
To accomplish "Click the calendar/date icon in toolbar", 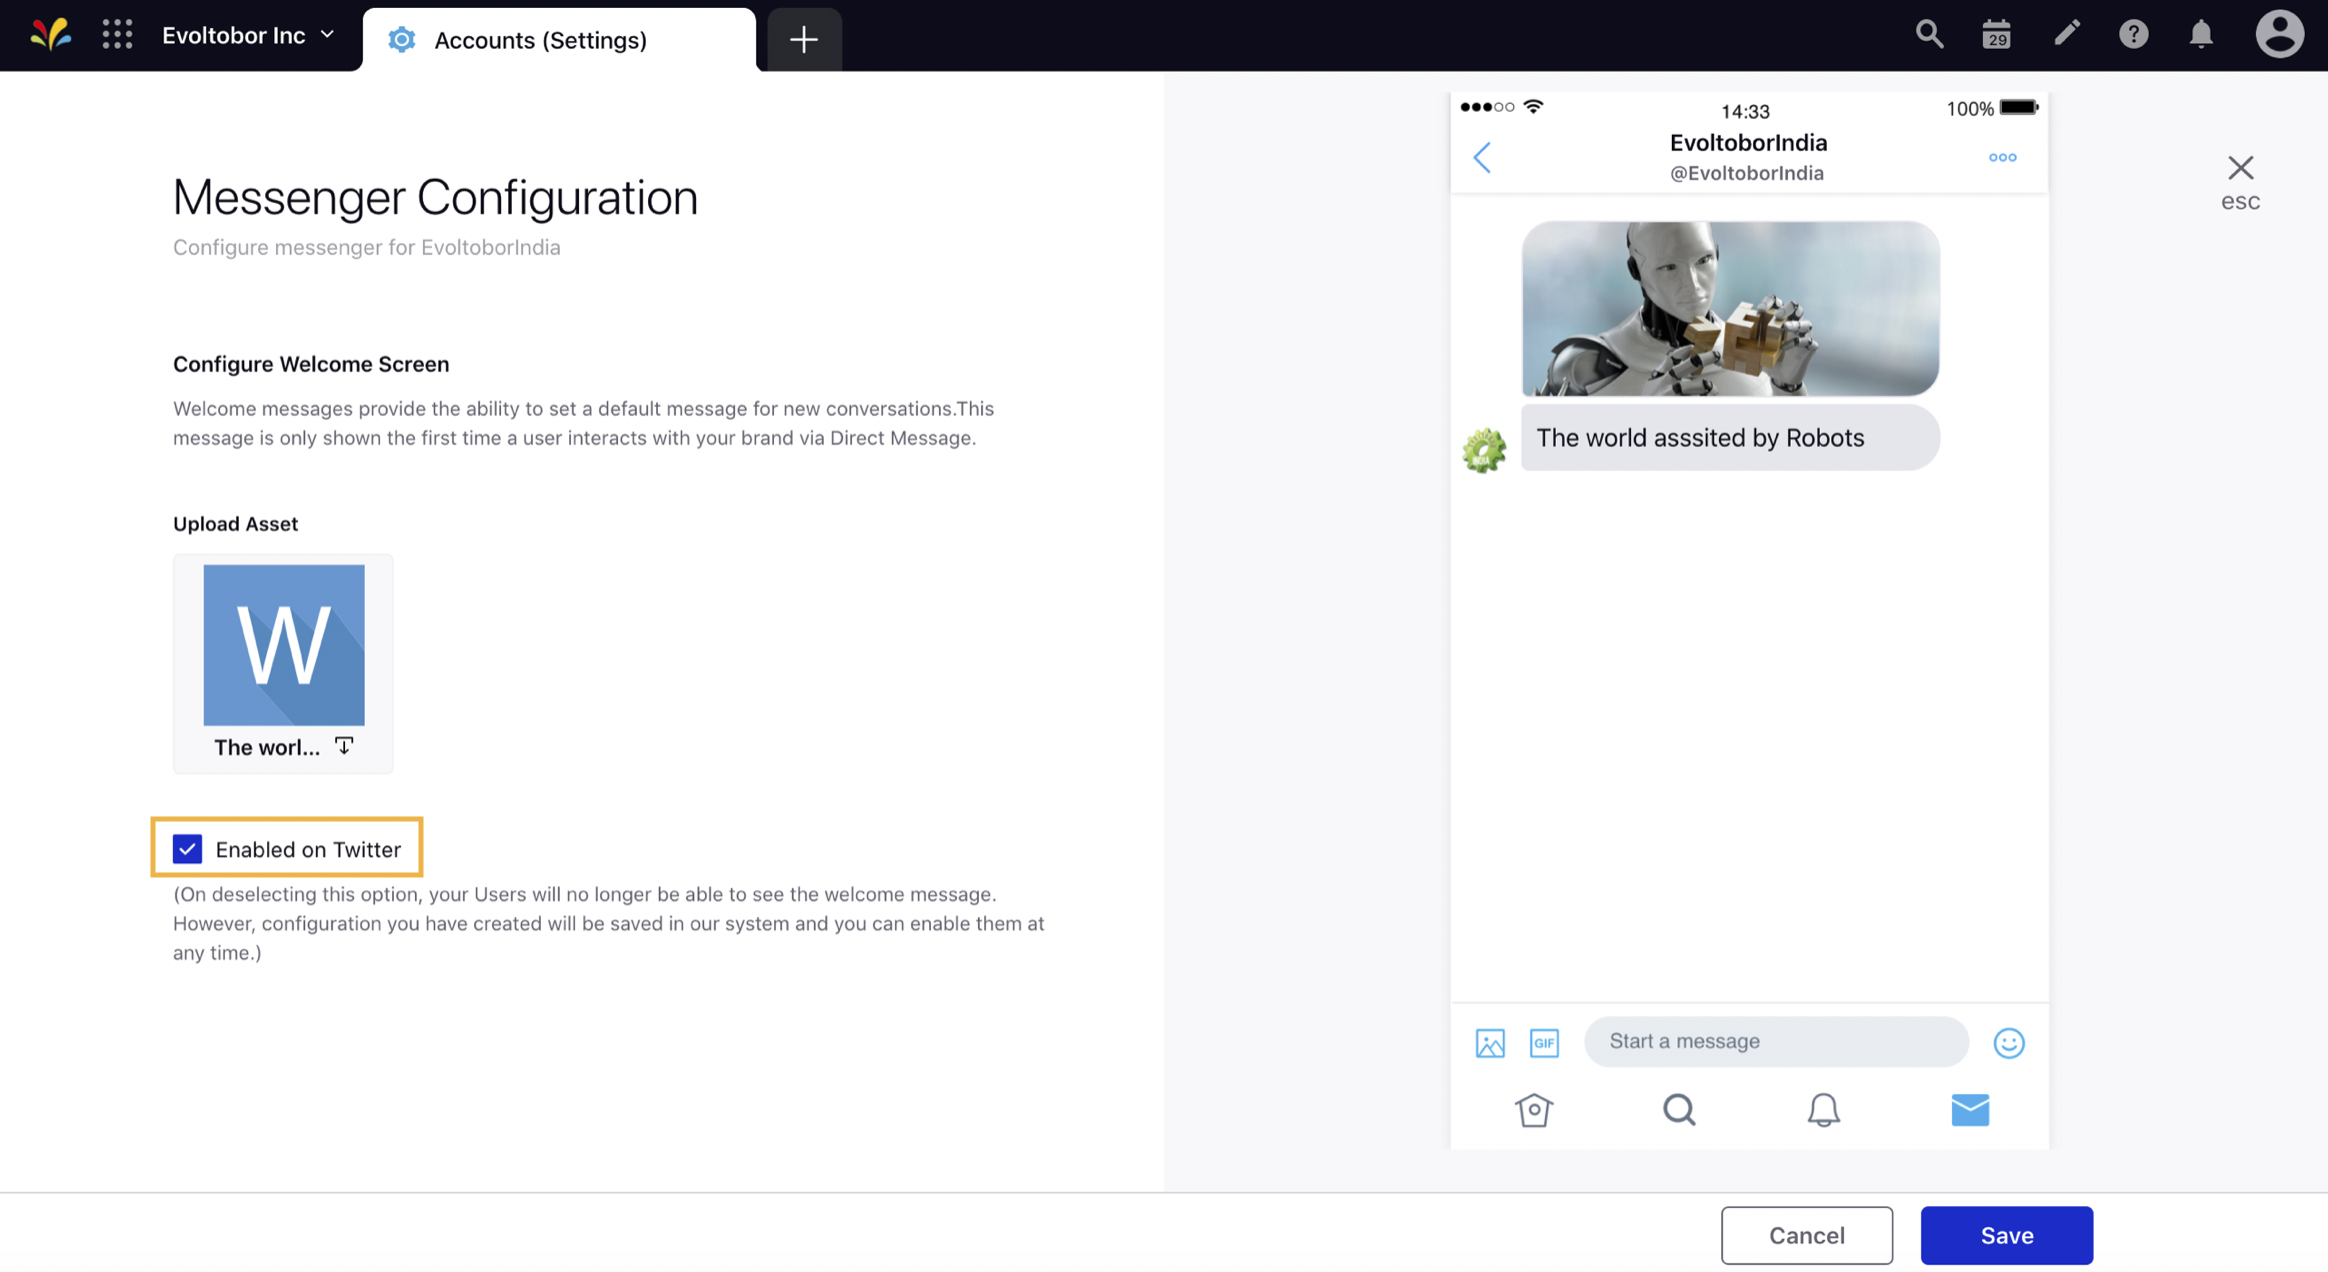I will tap(1998, 34).
